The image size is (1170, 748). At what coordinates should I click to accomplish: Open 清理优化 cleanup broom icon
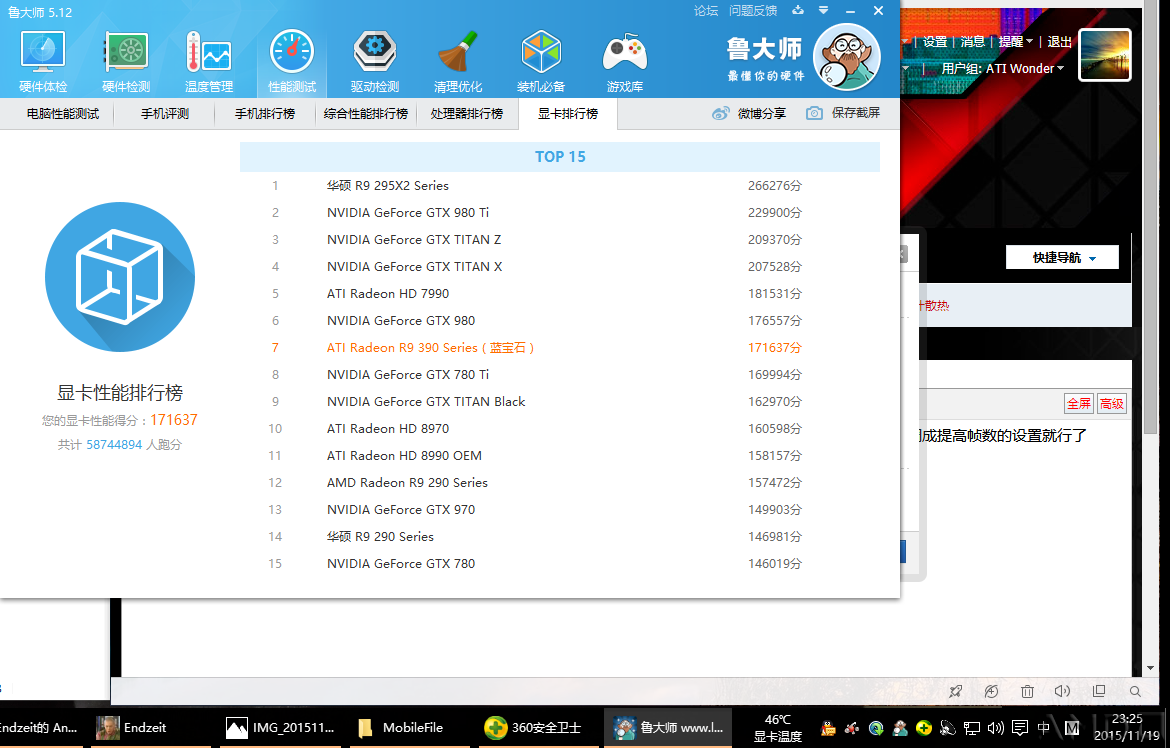click(458, 62)
